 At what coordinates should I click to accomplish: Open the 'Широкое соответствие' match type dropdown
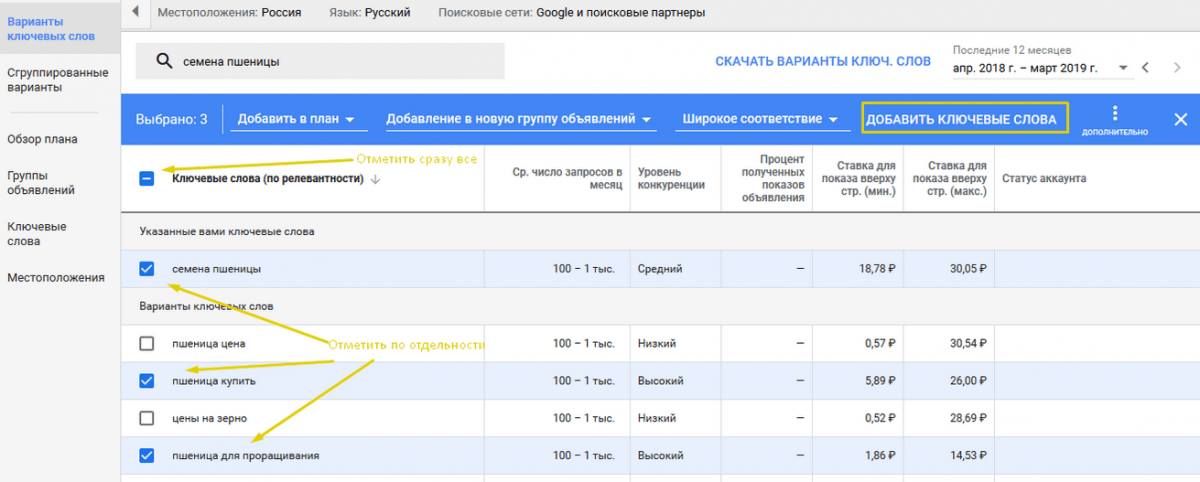[760, 119]
